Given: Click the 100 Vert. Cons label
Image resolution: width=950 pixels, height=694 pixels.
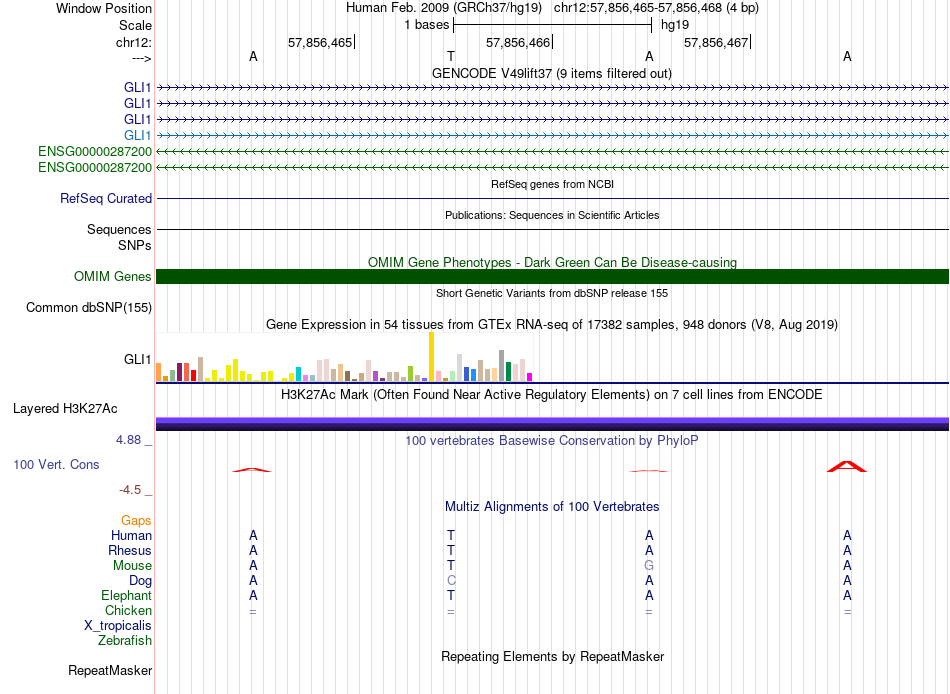Looking at the screenshot, I should pyautogui.click(x=56, y=464).
